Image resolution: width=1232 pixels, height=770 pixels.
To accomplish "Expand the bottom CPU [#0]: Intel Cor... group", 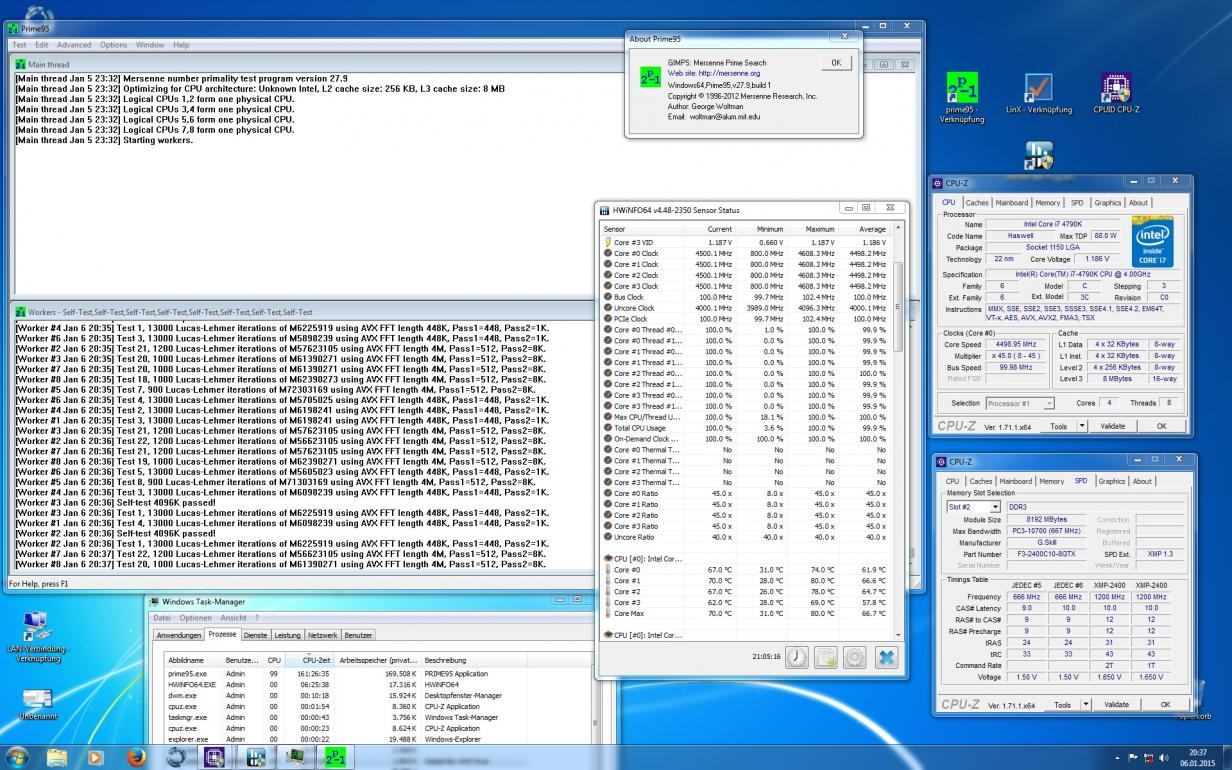I will (x=608, y=635).
